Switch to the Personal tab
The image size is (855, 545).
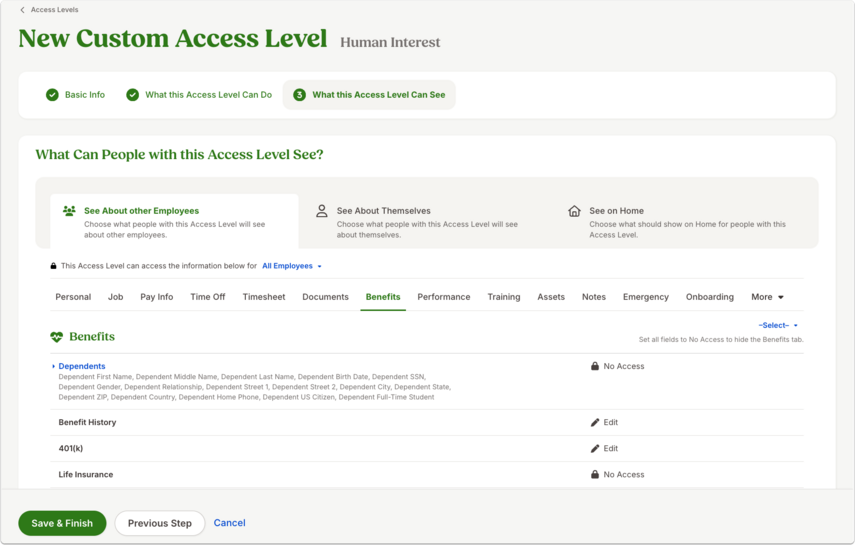[73, 297]
